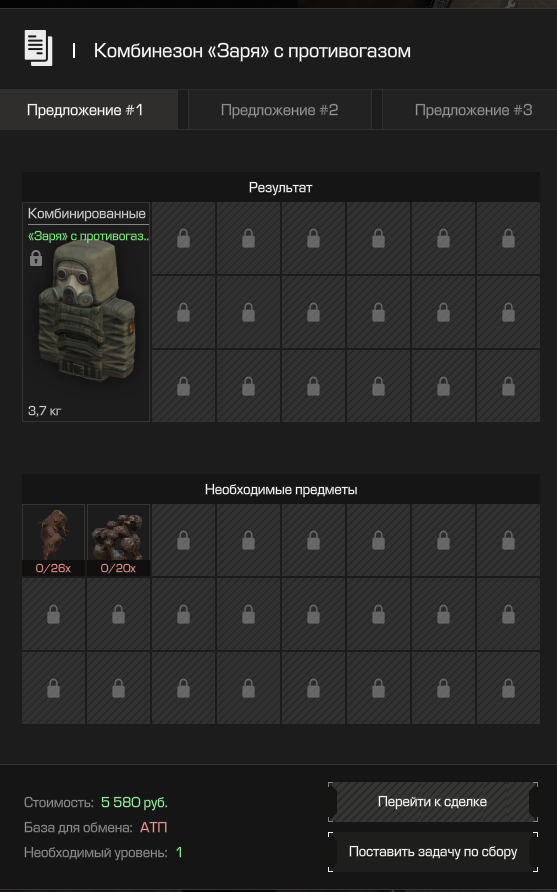Click bottom-left locked slot in Необходимые предметы

pos(53,688)
